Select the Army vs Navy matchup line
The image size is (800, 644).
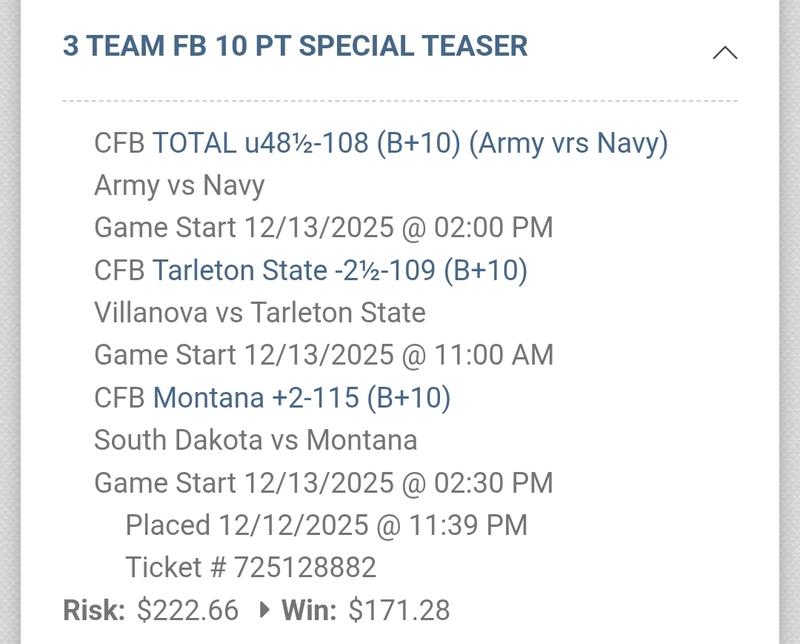[179, 185]
